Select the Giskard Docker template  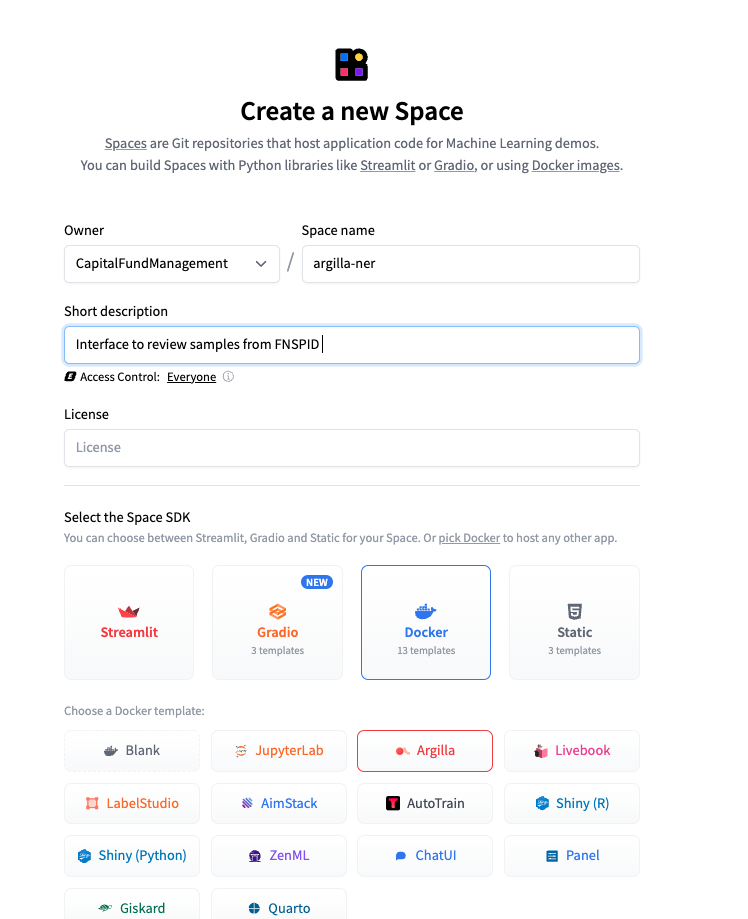click(131, 907)
